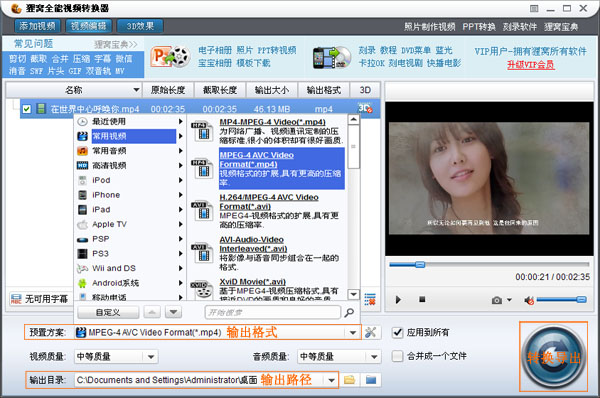This screenshot has height=398, width=600.
Task: Browse for output folder icon
Action: tap(349, 380)
